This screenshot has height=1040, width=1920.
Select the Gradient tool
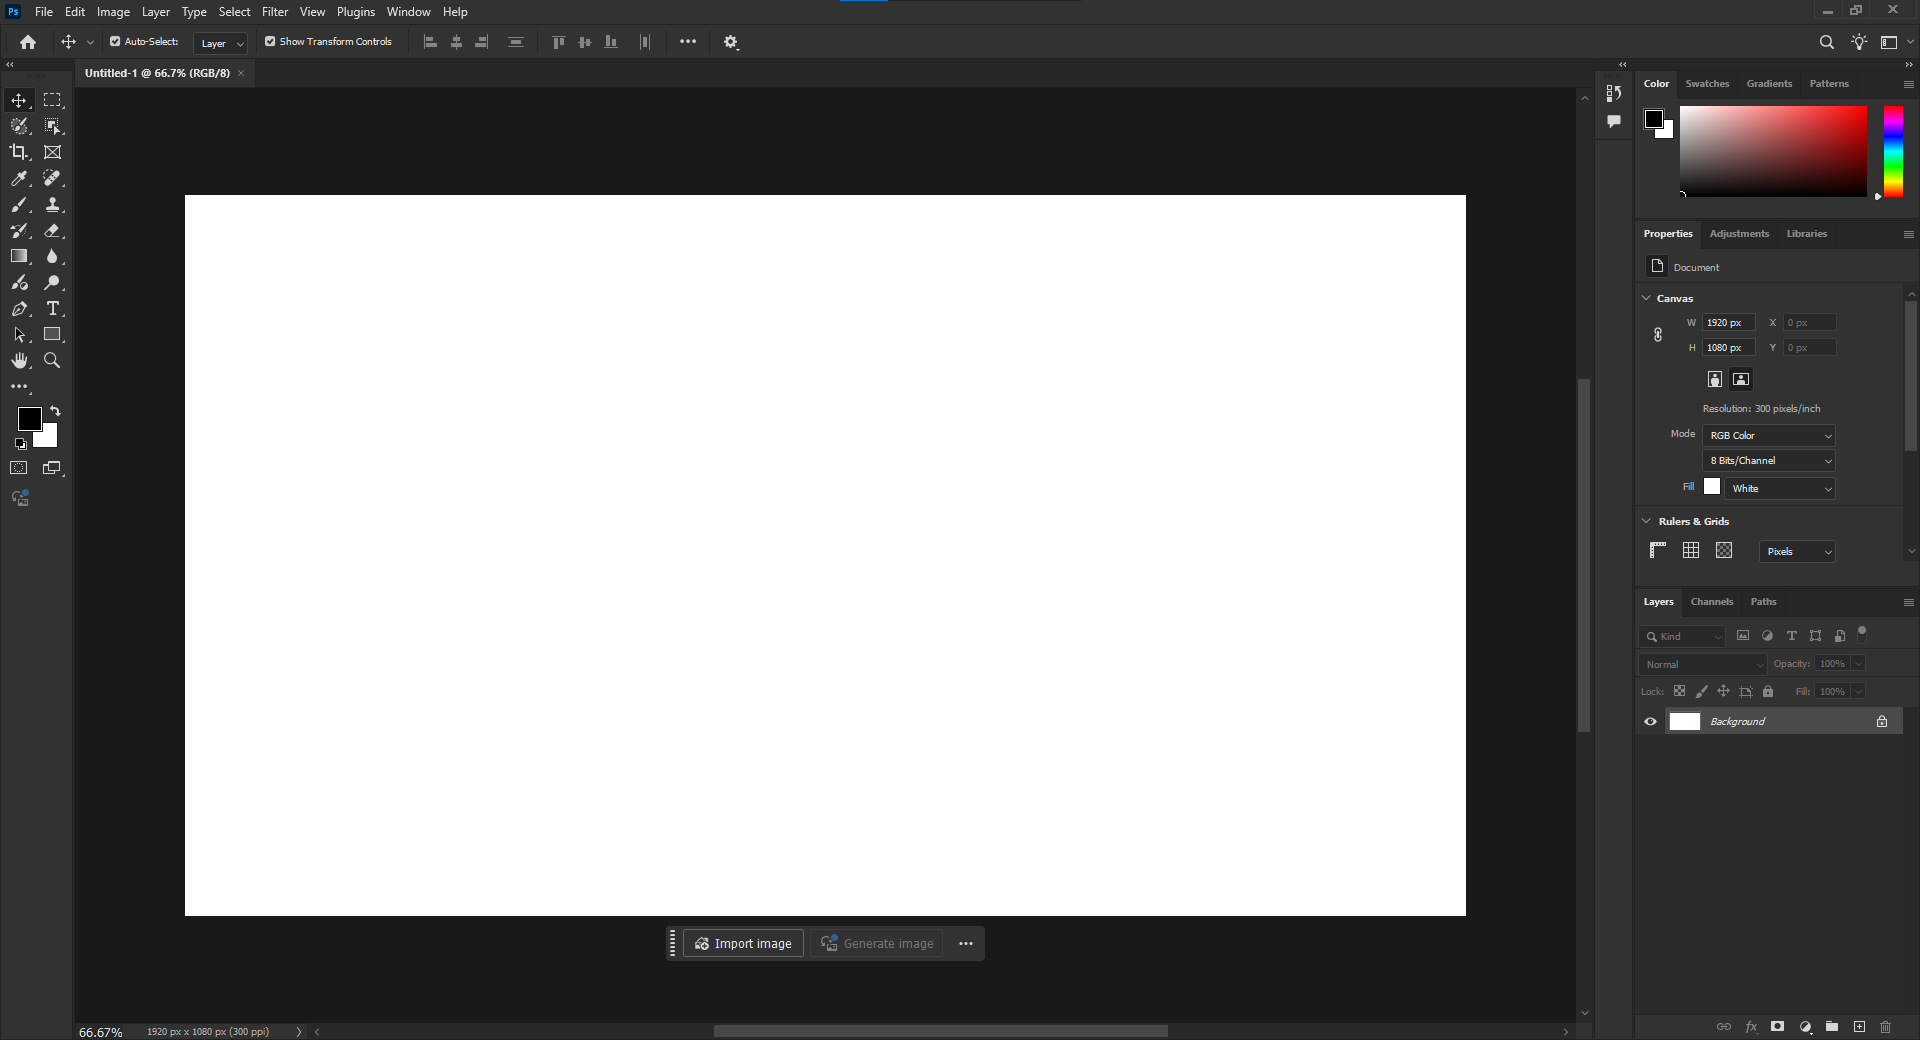tap(19, 256)
